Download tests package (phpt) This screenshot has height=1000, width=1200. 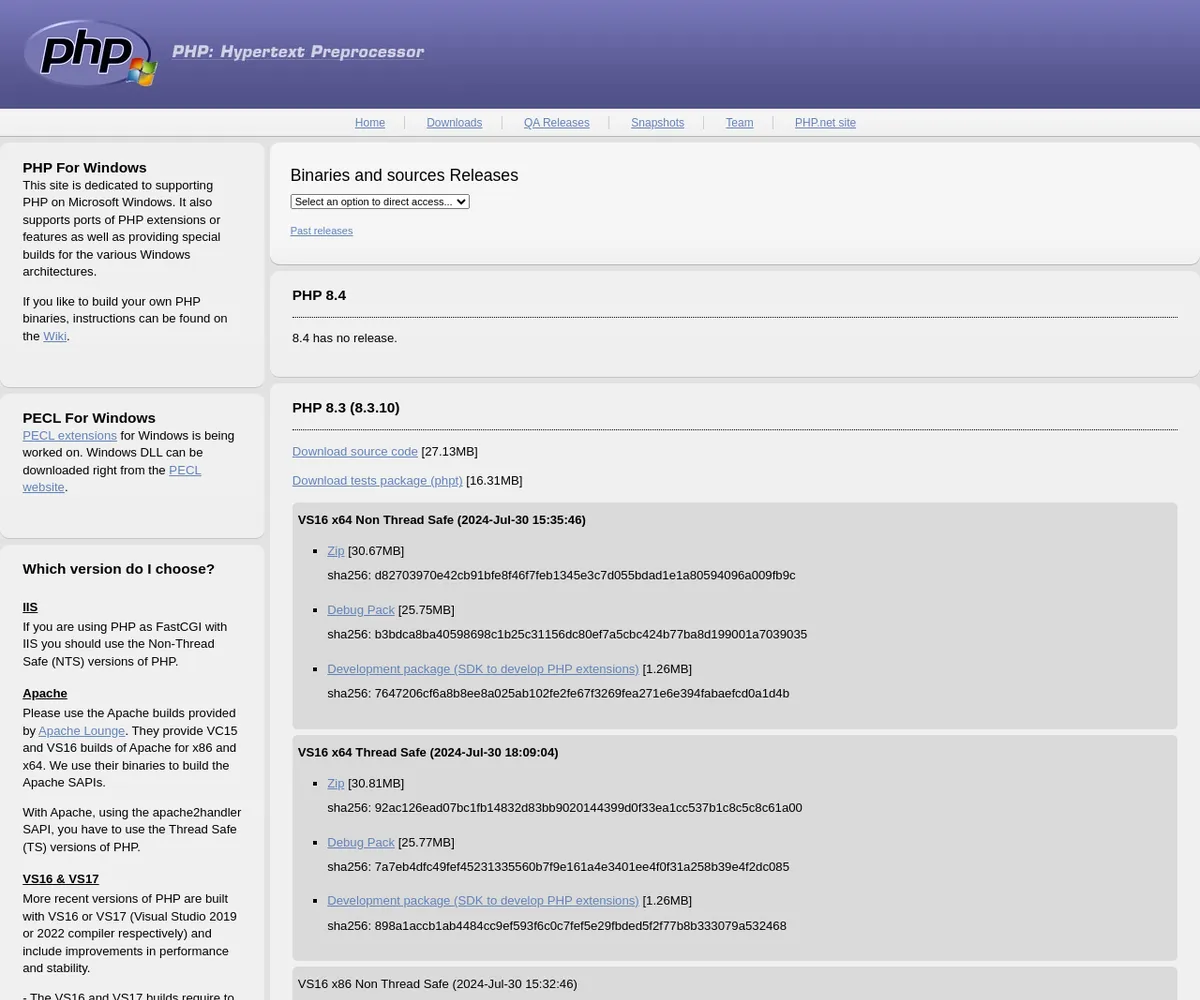coord(377,481)
